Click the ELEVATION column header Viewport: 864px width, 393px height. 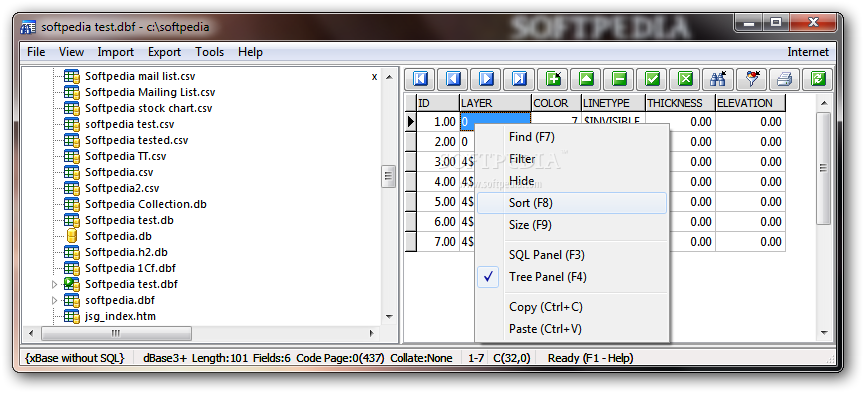(750, 103)
